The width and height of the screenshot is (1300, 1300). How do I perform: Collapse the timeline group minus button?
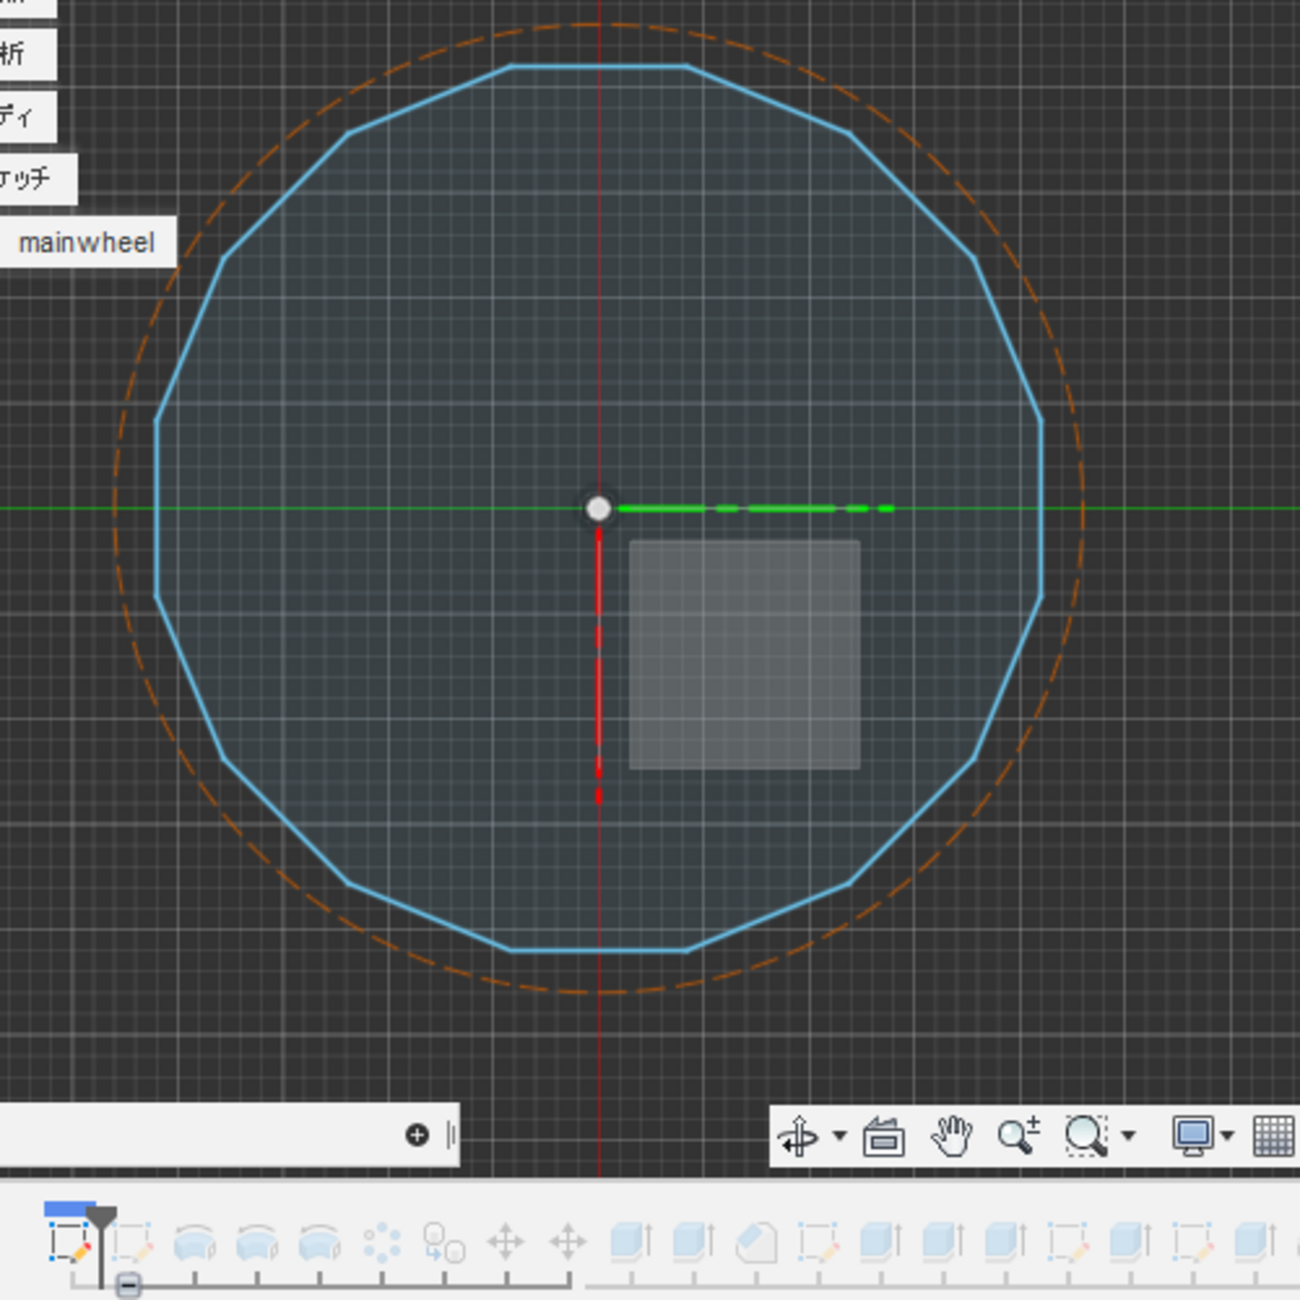pyautogui.click(x=128, y=1286)
